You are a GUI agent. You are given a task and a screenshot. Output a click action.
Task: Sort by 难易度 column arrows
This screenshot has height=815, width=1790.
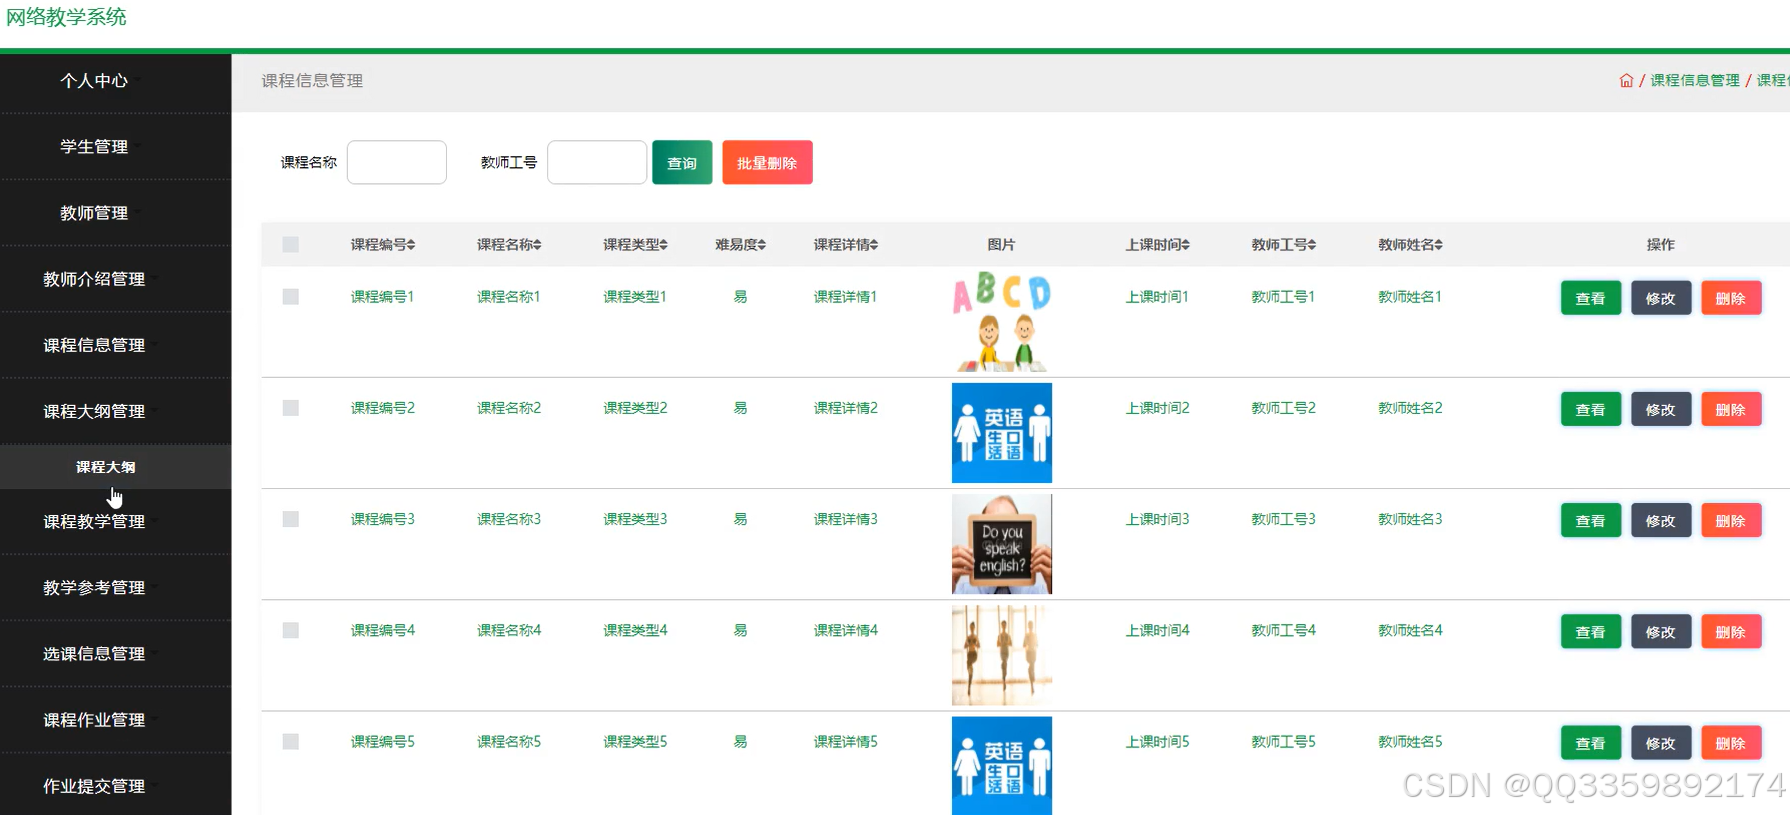762,245
